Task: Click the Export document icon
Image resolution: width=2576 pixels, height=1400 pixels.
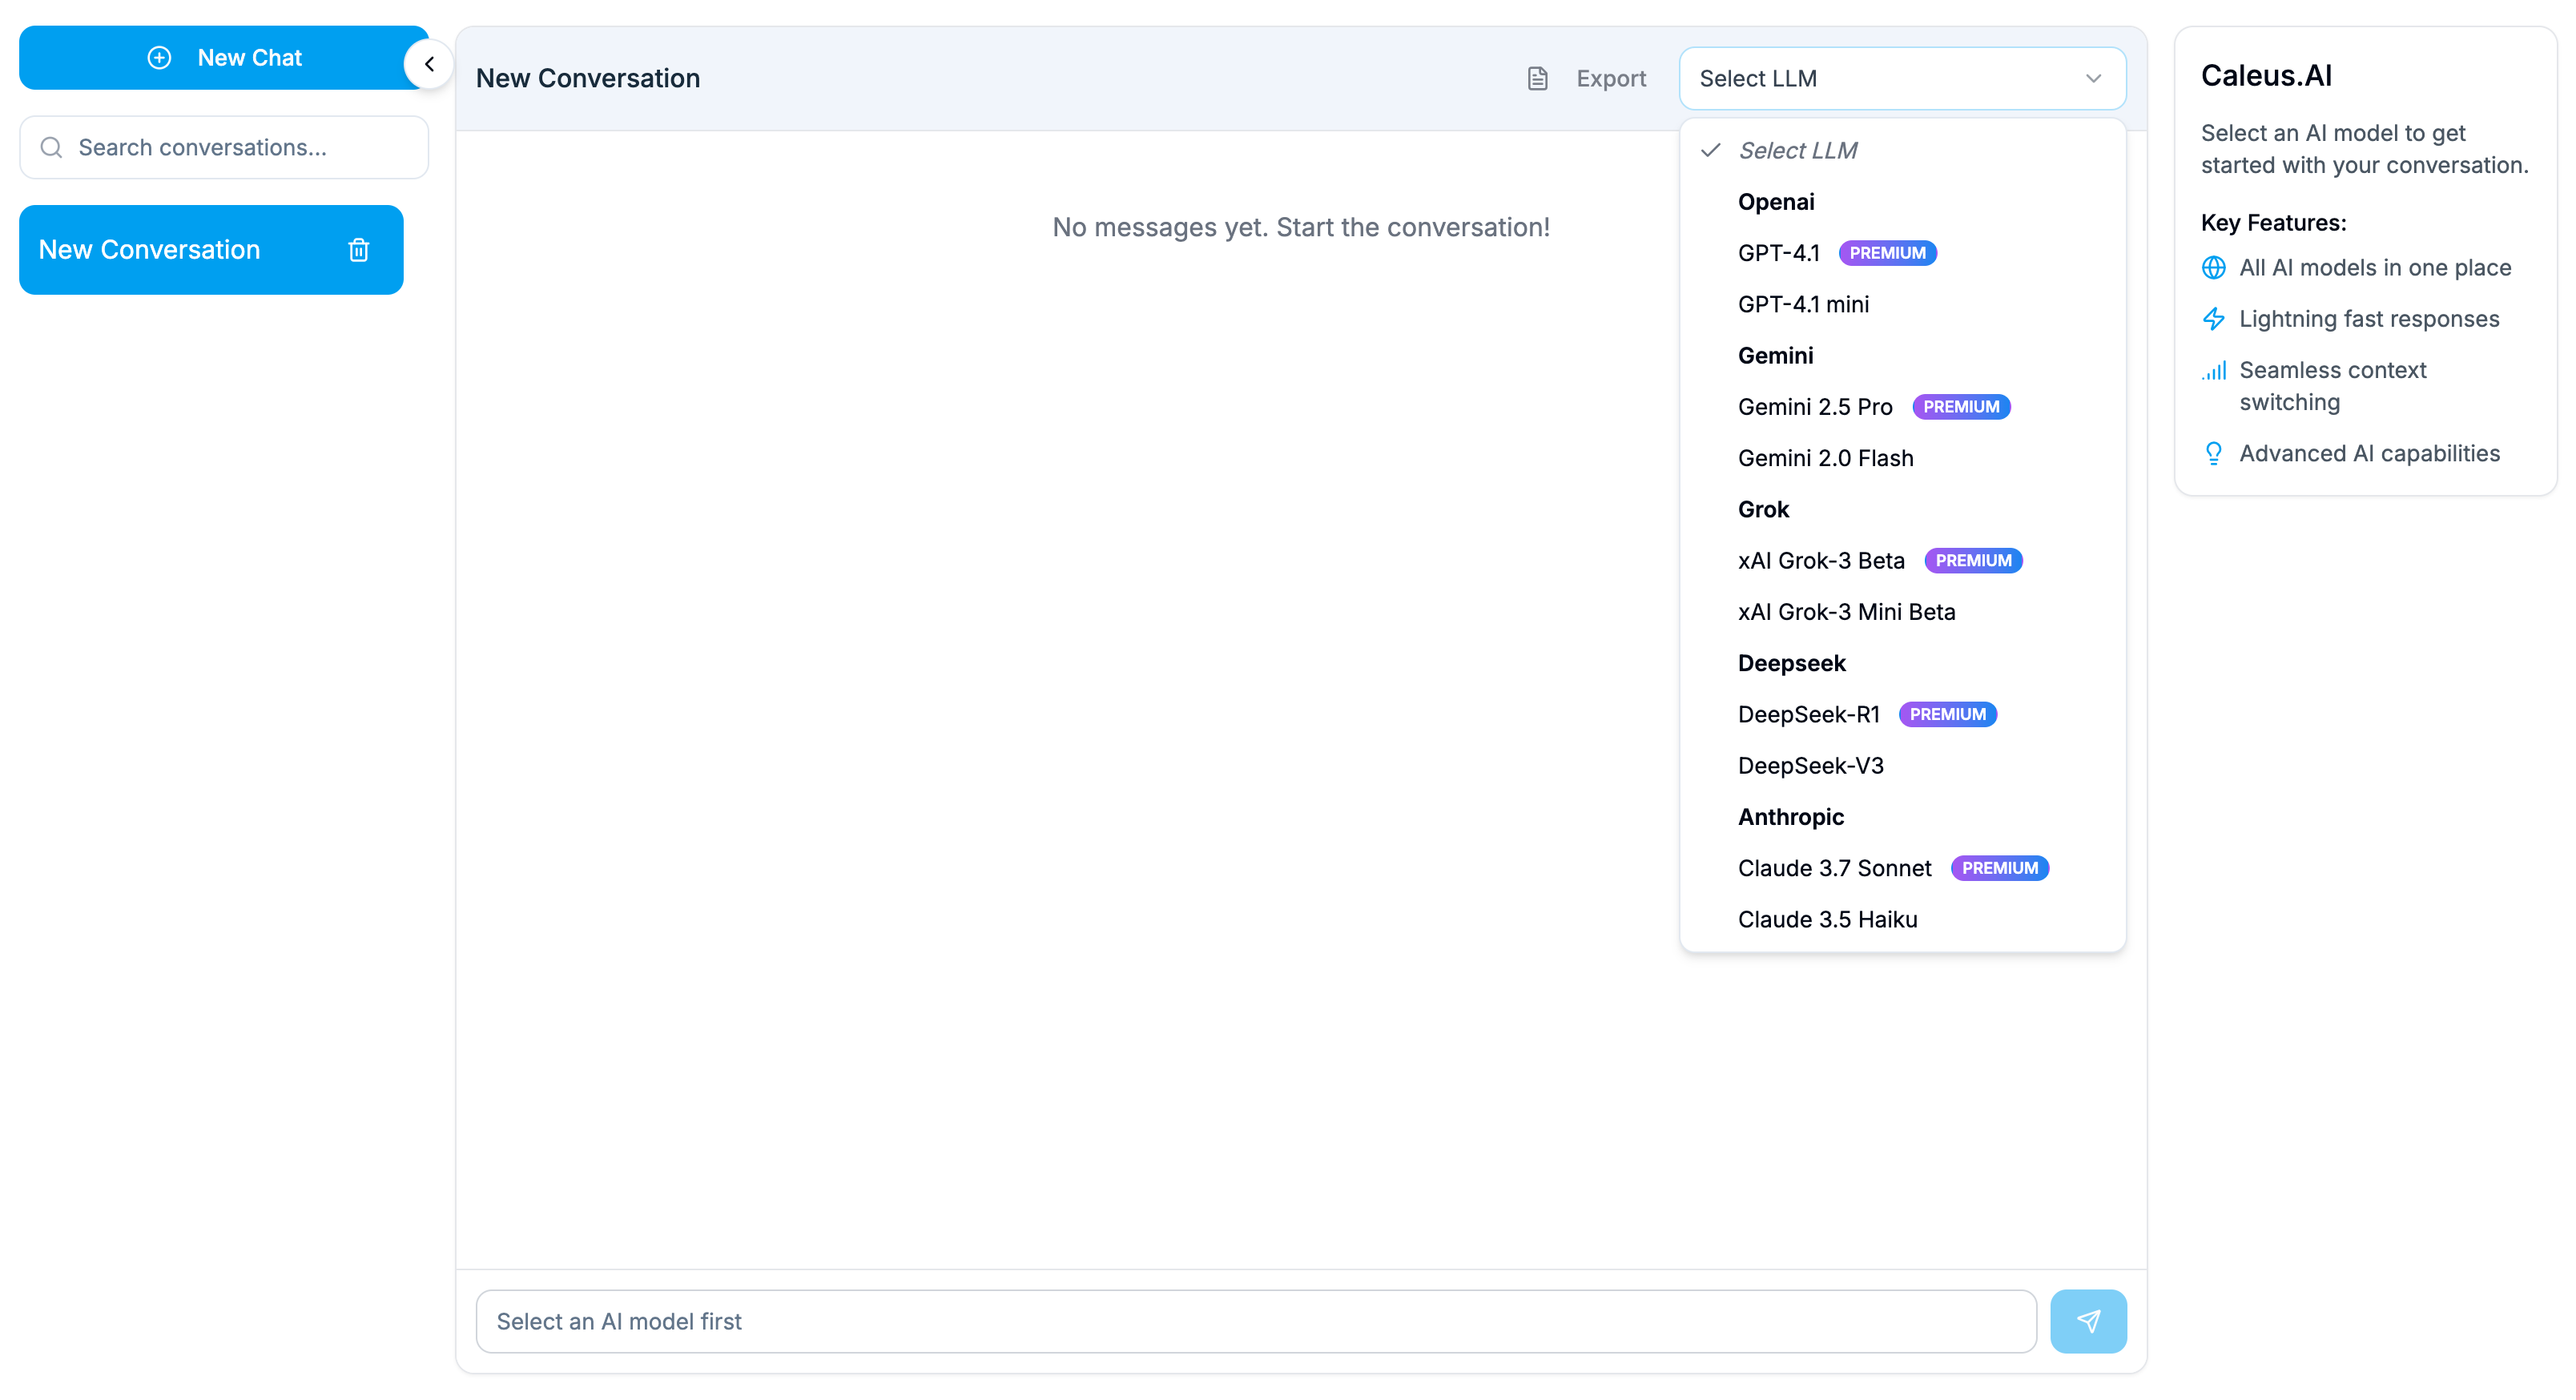Action: (x=1538, y=78)
